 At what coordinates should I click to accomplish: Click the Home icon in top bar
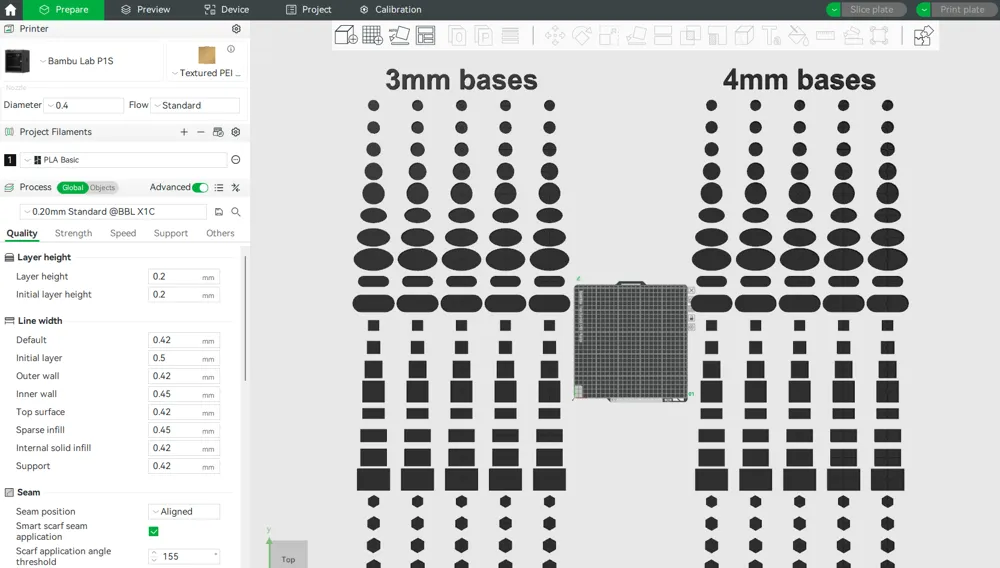point(11,10)
